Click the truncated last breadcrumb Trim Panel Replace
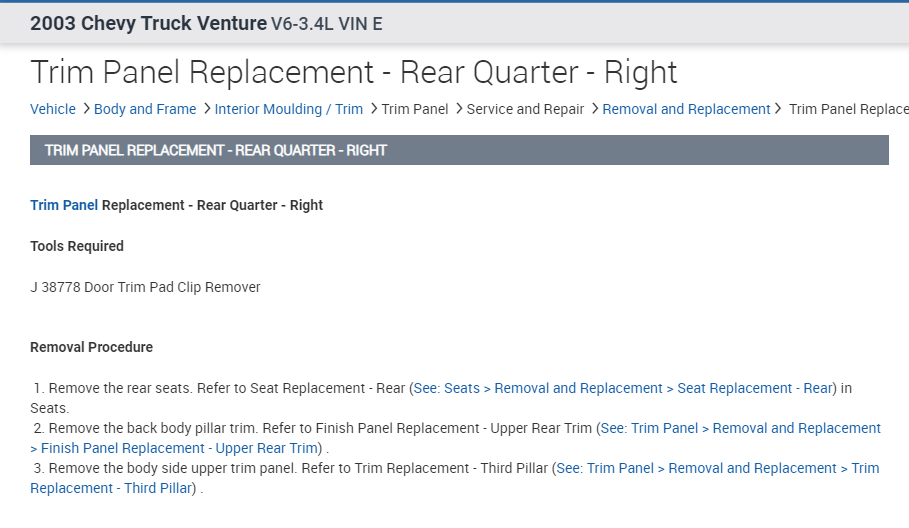The width and height of the screenshot is (909, 528). coord(848,109)
